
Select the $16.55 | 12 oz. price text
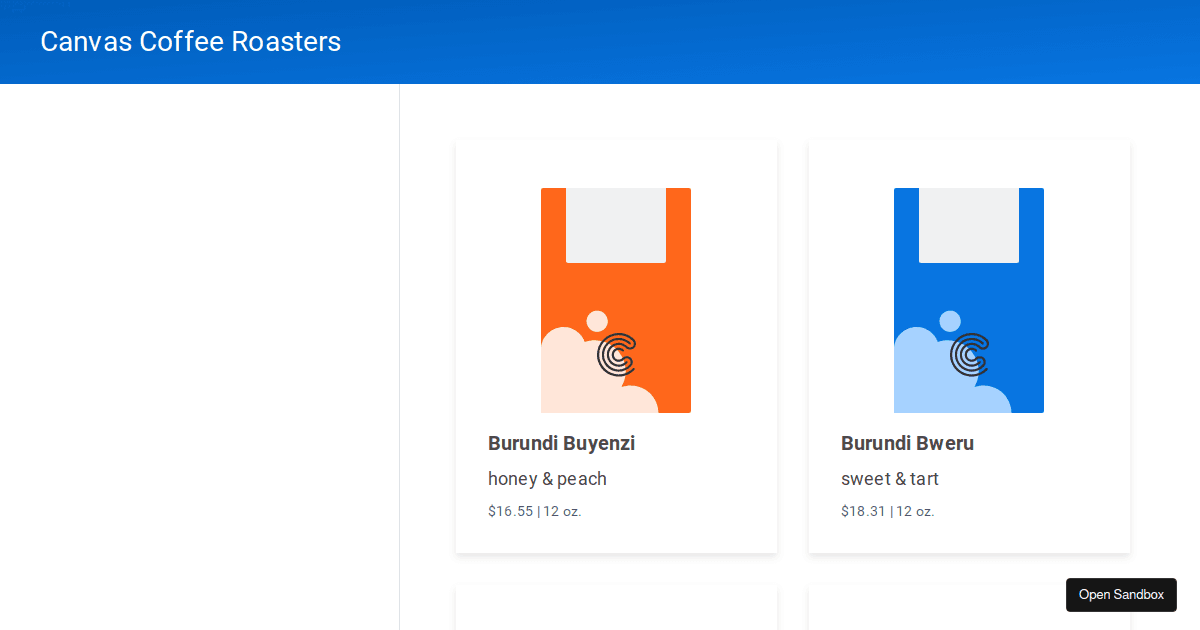[x=534, y=511]
